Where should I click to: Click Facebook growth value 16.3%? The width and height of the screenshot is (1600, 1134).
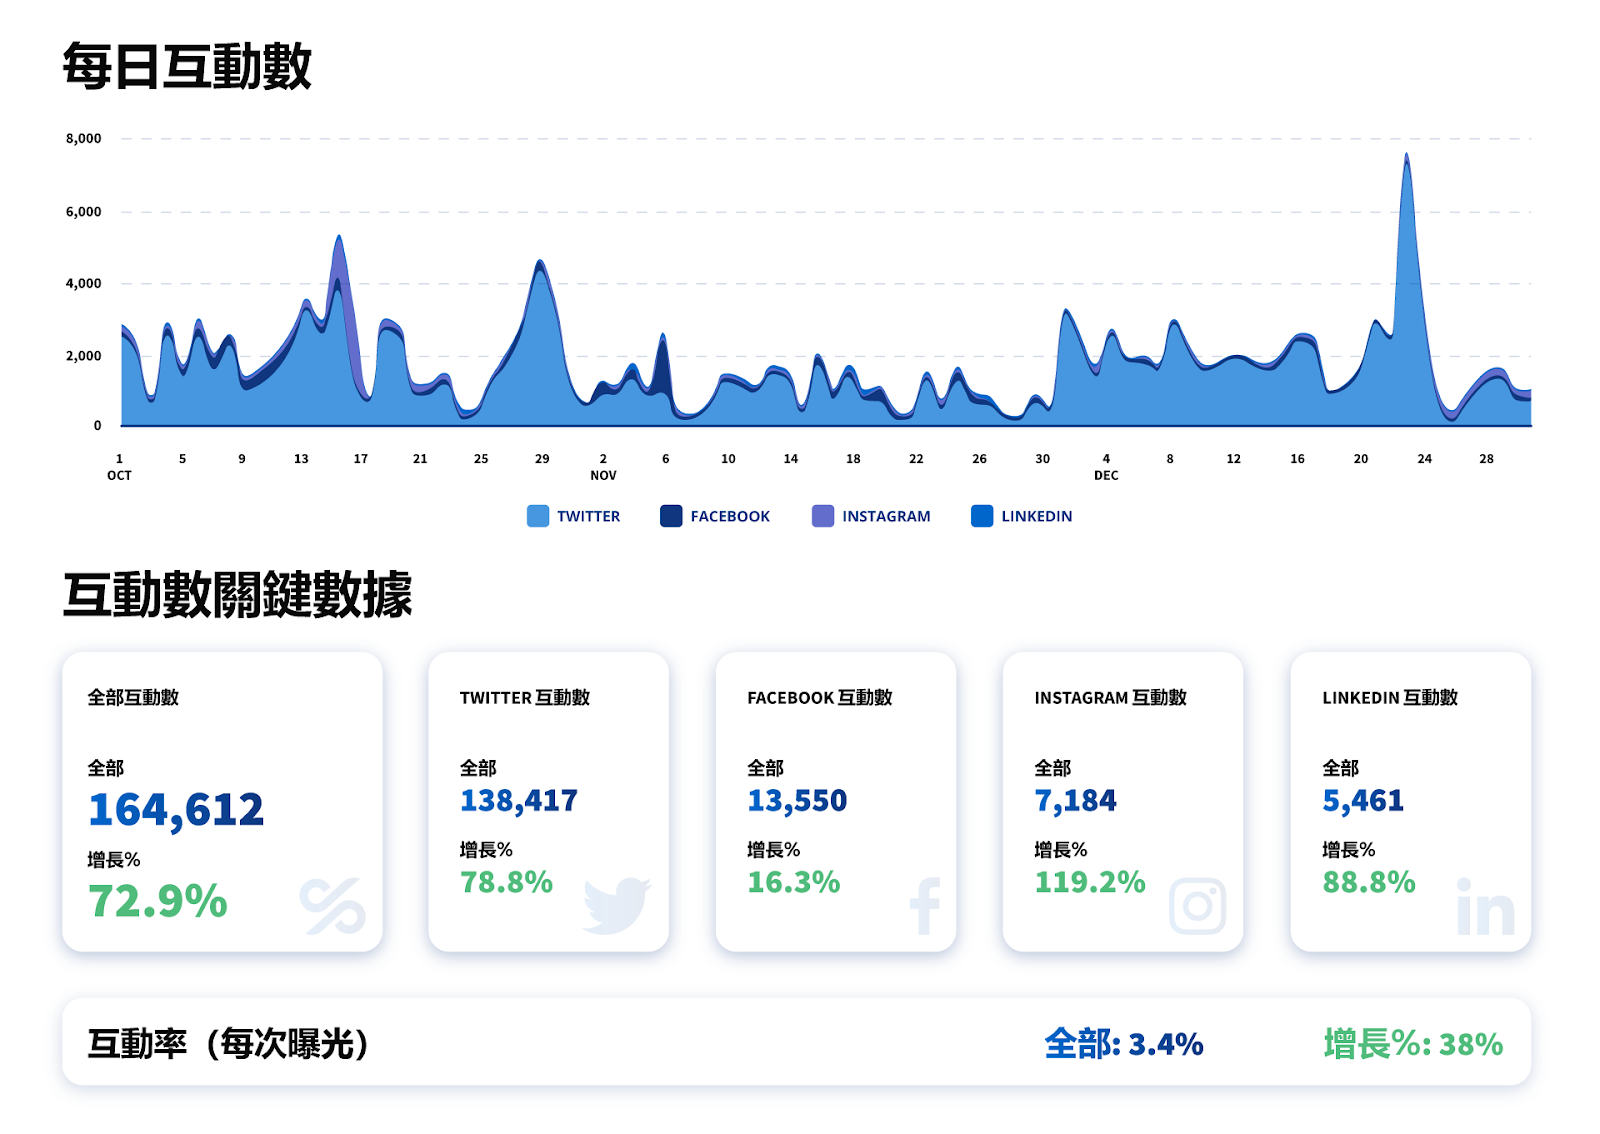pyautogui.click(x=794, y=882)
